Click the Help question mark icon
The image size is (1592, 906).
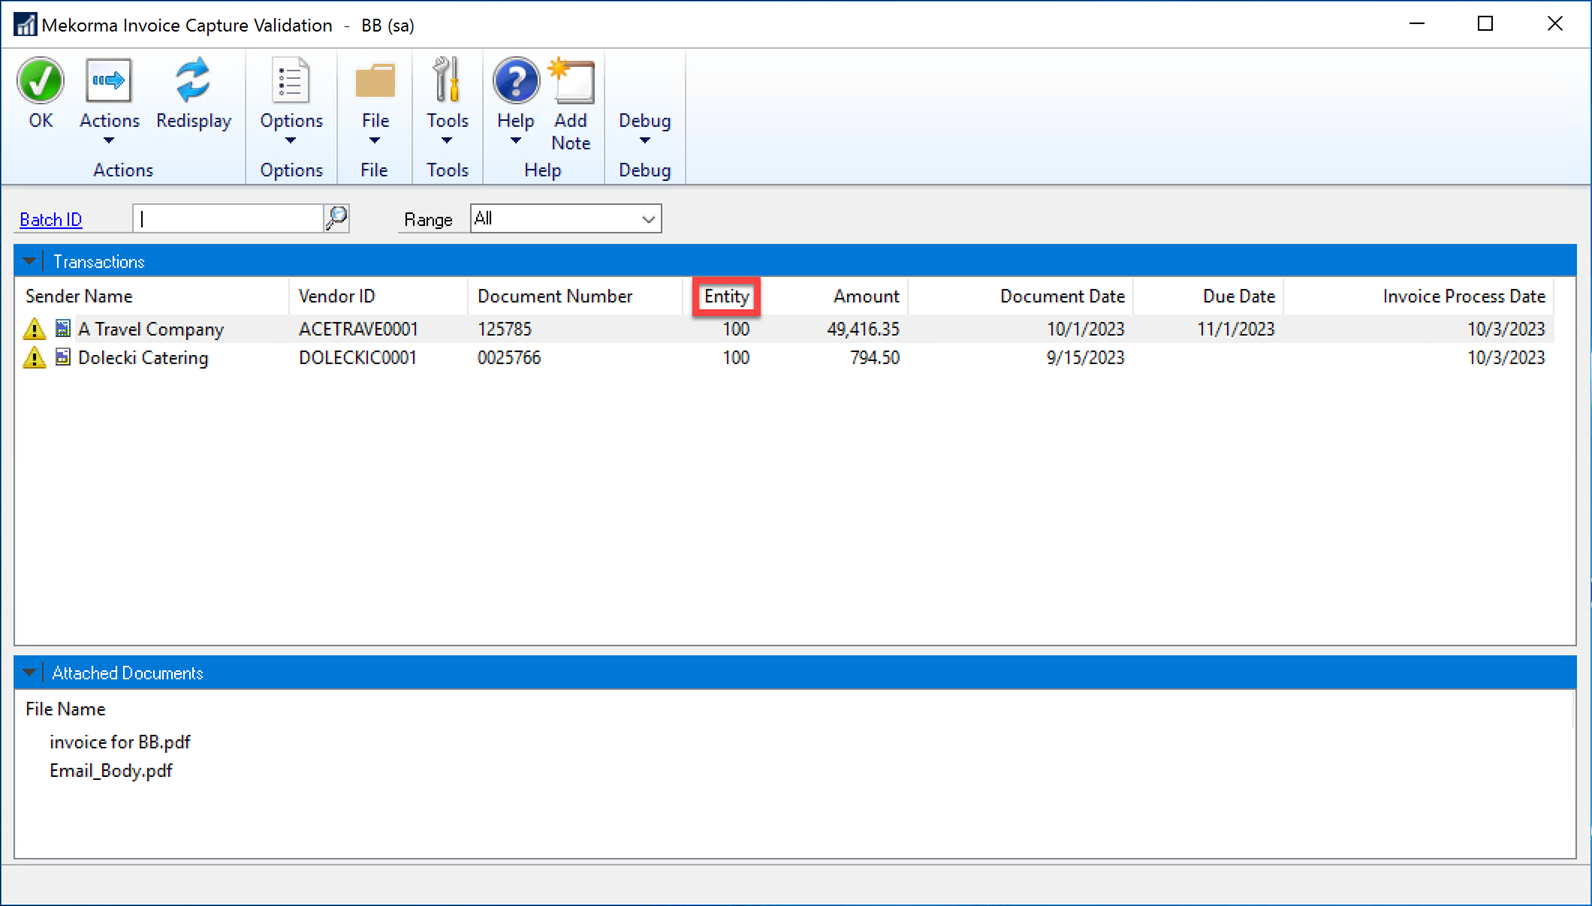tap(516, 81)
